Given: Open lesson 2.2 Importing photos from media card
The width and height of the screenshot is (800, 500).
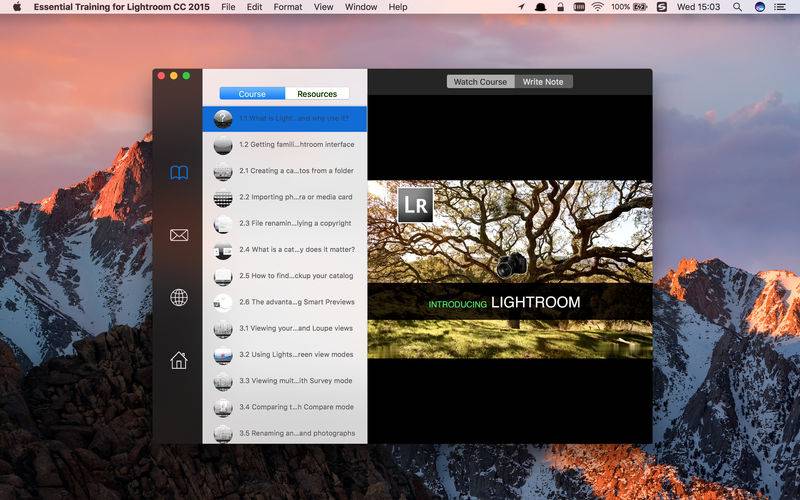Looking at the screenshot, I should click(285, 197).
